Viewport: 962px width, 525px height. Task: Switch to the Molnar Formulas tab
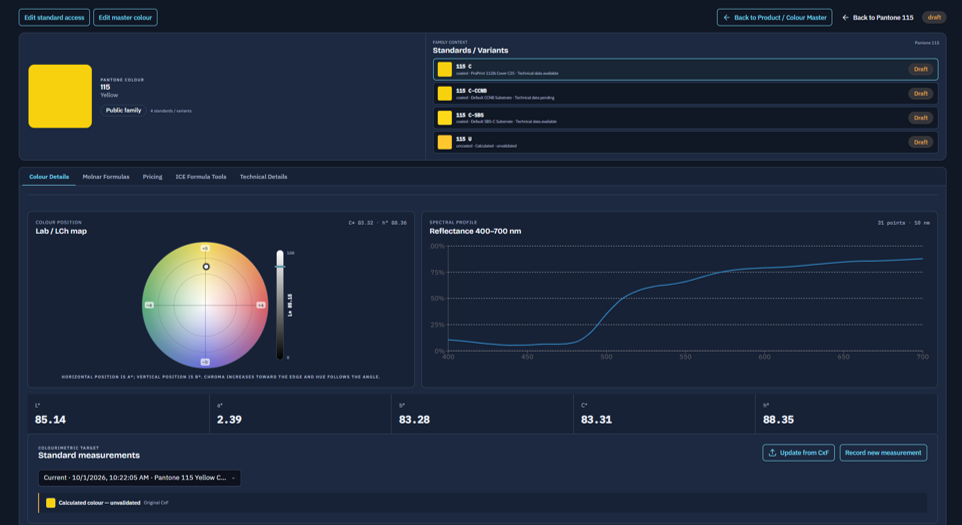[106, 177]
